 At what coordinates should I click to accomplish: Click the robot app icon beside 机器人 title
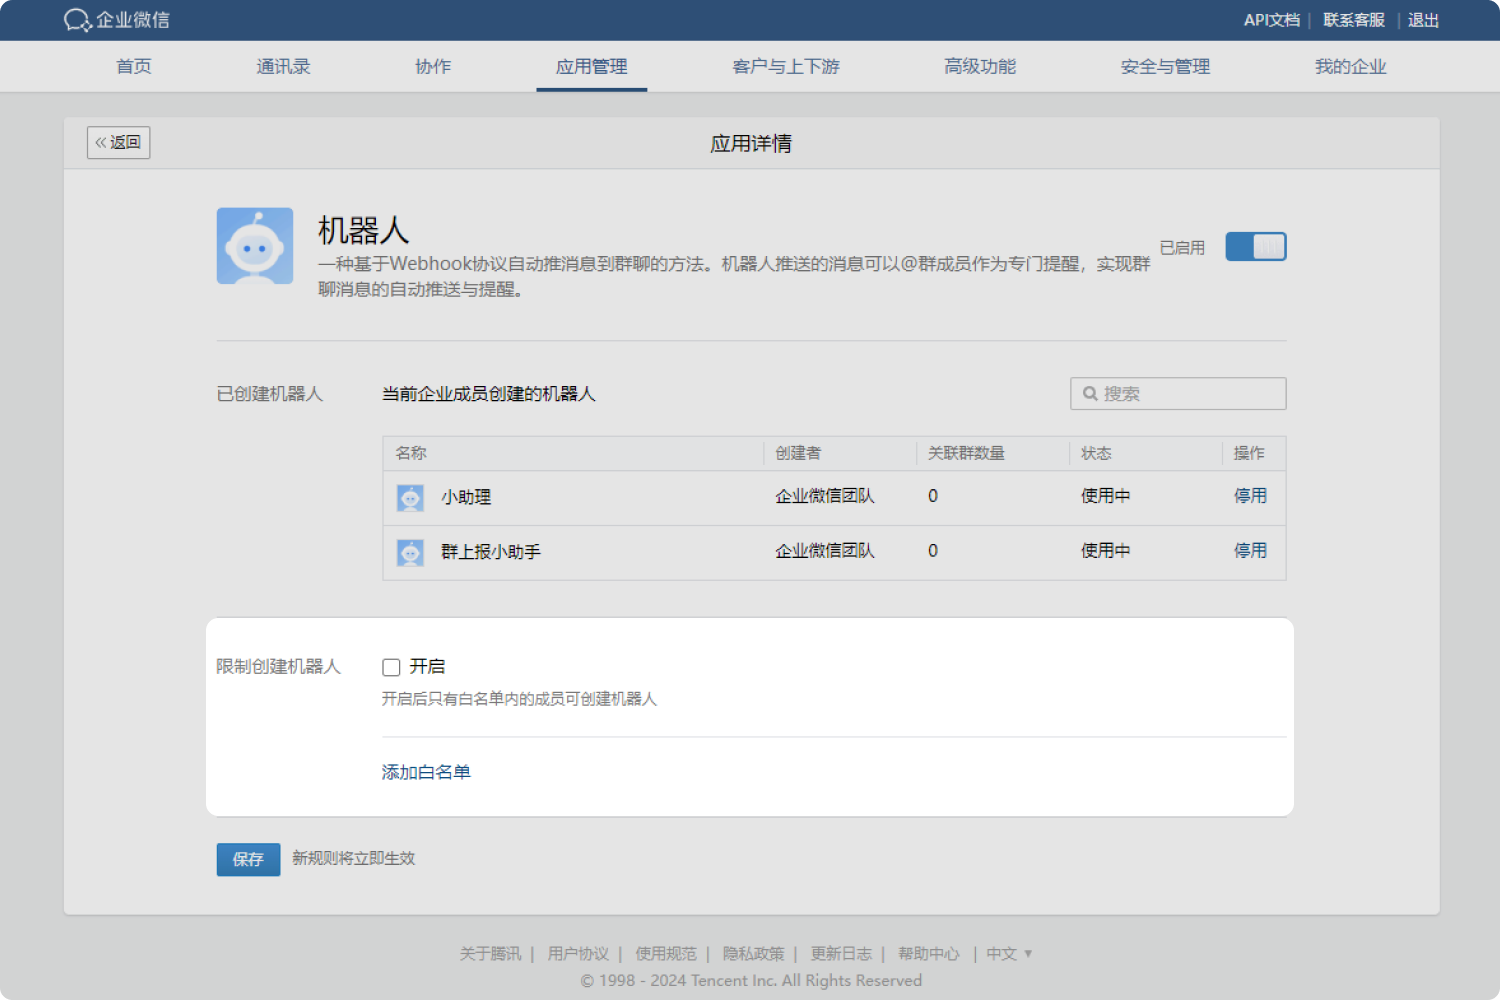(x=255, y=245)
